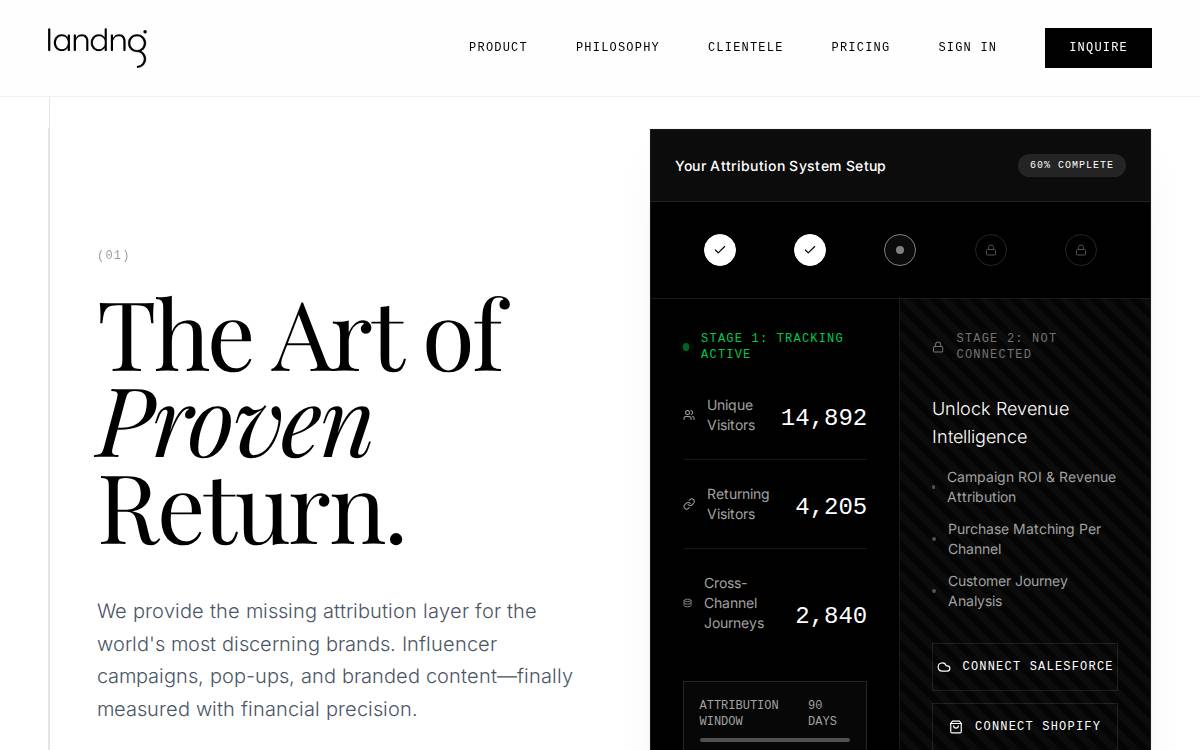
Task: Select the first completed step checkmark
Action: pyautogui.click(x=720, y=250)
